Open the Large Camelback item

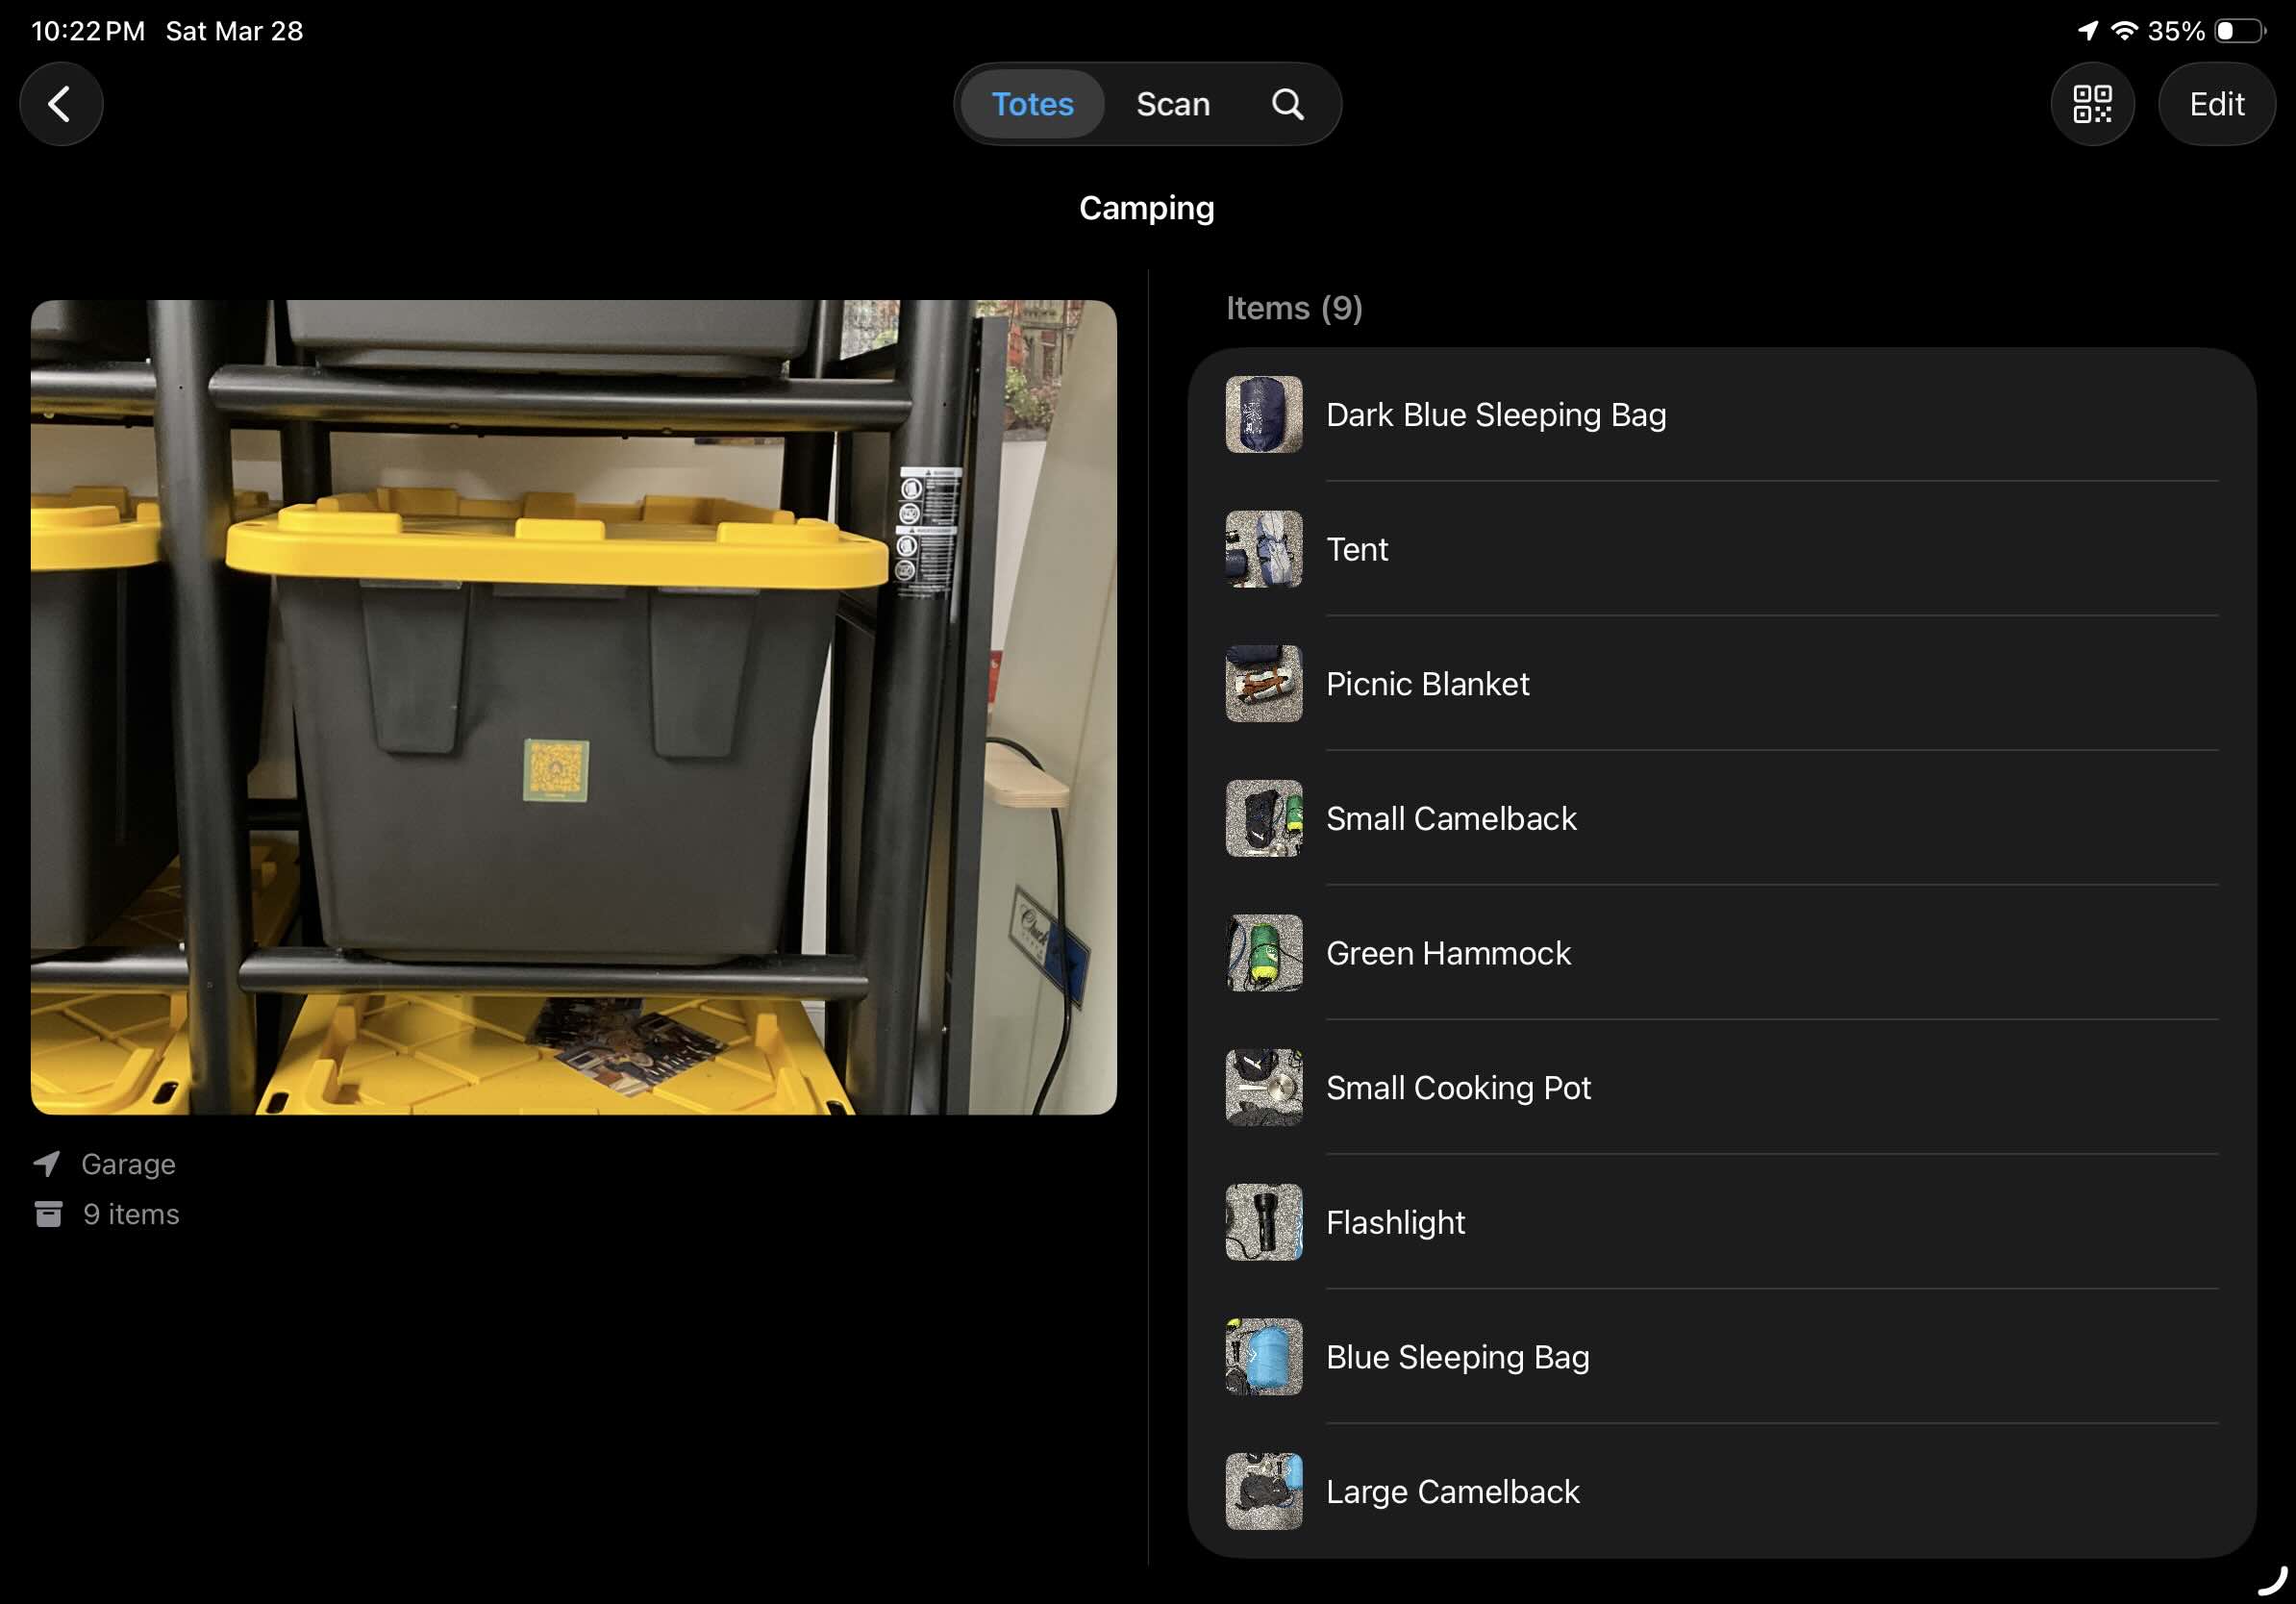[x=1721, y=1491]
